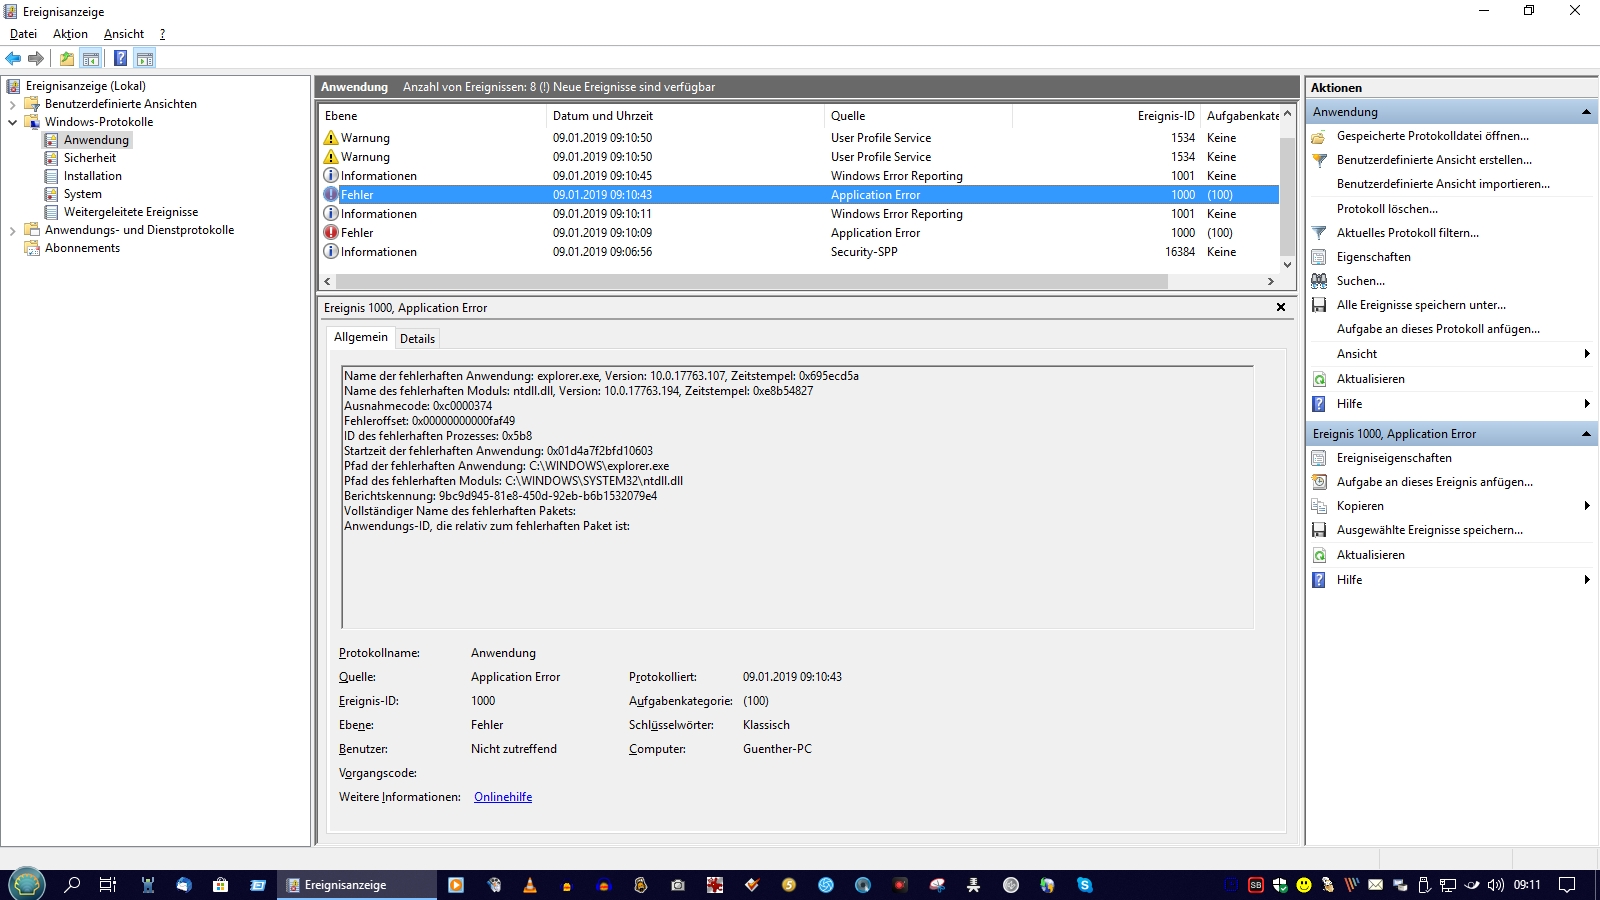Click the taskbar search magnifier
Screen dimensions: 1600x900
point(72,885)
